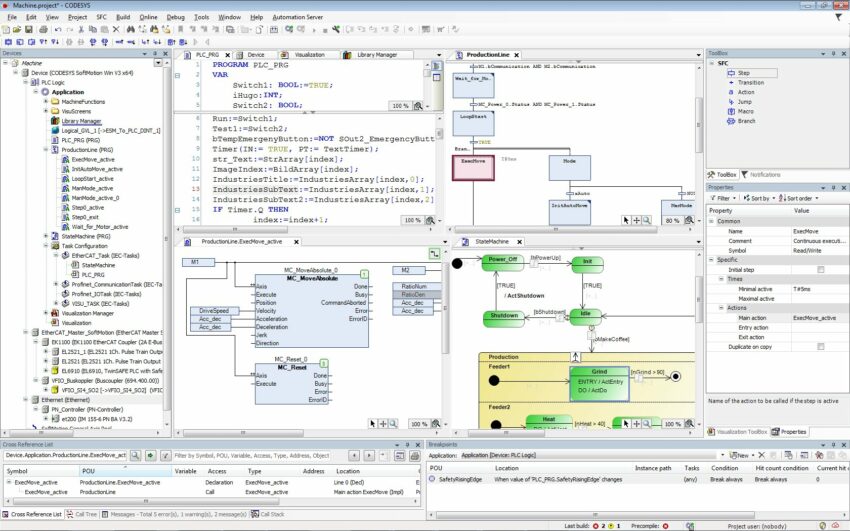Click the zoom icon beside 80 % in ProductionLine editor
Viewport: 850px width, 531px height.
689,220
